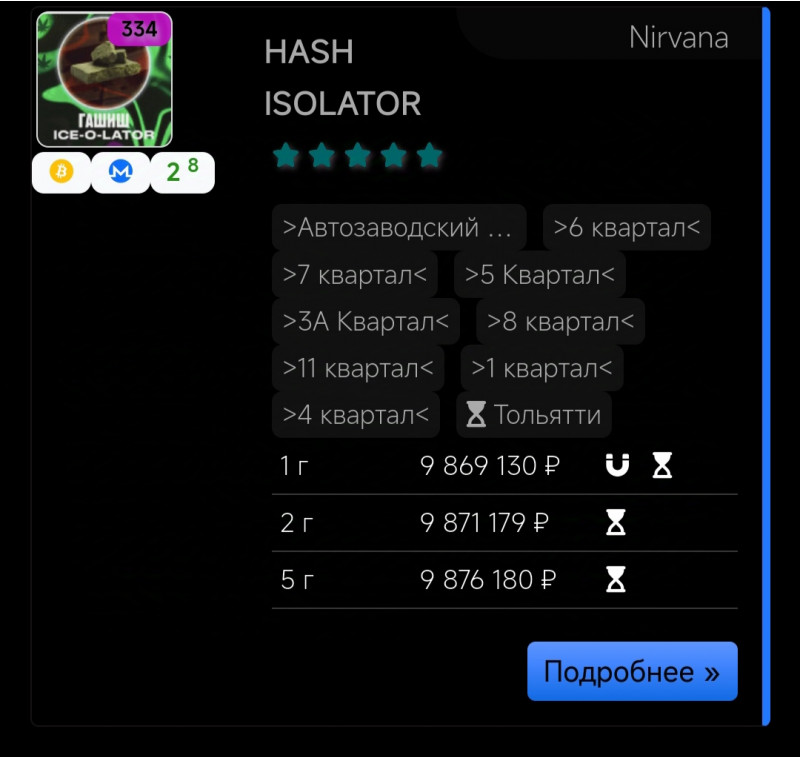Open the Nirvana shop link
The width and height of the screenshot is (800, 757).
point(678,38)
